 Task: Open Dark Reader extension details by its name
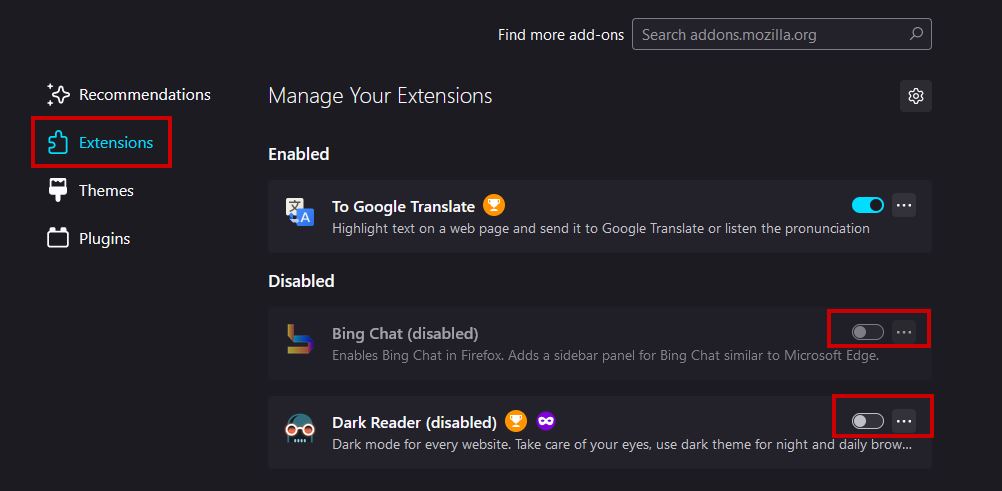coord(414,422)
